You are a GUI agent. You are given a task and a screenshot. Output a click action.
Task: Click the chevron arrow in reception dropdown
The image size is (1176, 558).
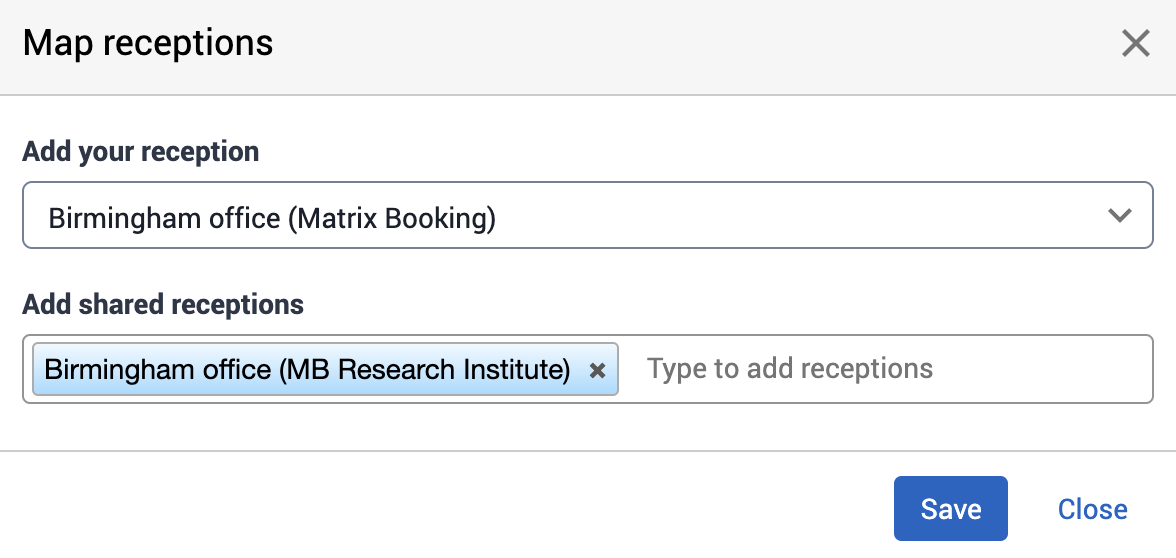pyautogui.click(x=1120, y=215)
